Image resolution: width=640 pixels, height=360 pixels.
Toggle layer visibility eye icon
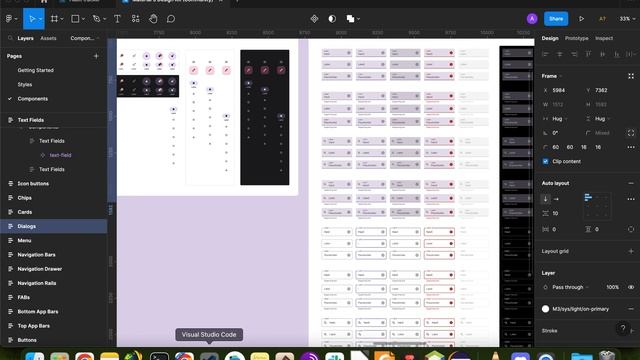coord(631,287)
